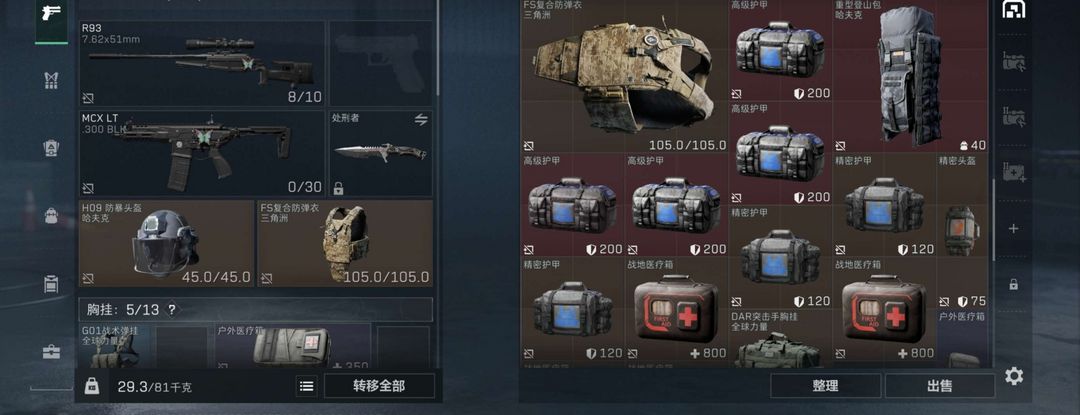Select the R93 sniper rifle slot
Viewport: 1080px width, 415px height.
(x=202, y=63)
